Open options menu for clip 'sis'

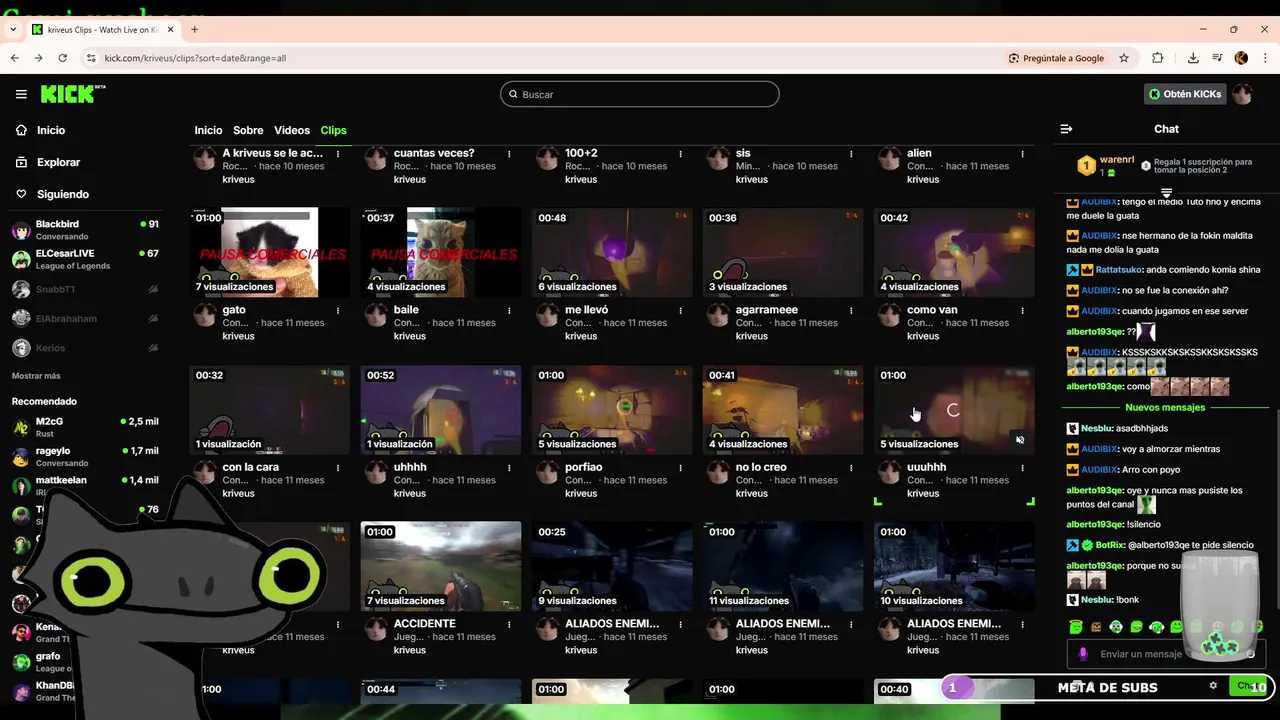[851, 154]
